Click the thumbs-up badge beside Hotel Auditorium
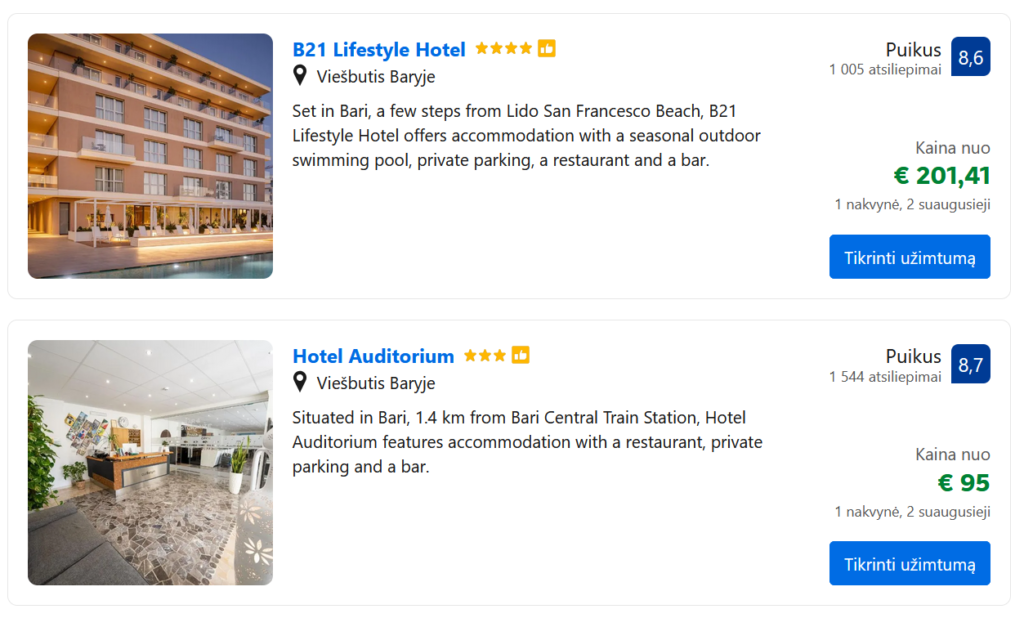1024x618 pixels. [x=521, y=355]
